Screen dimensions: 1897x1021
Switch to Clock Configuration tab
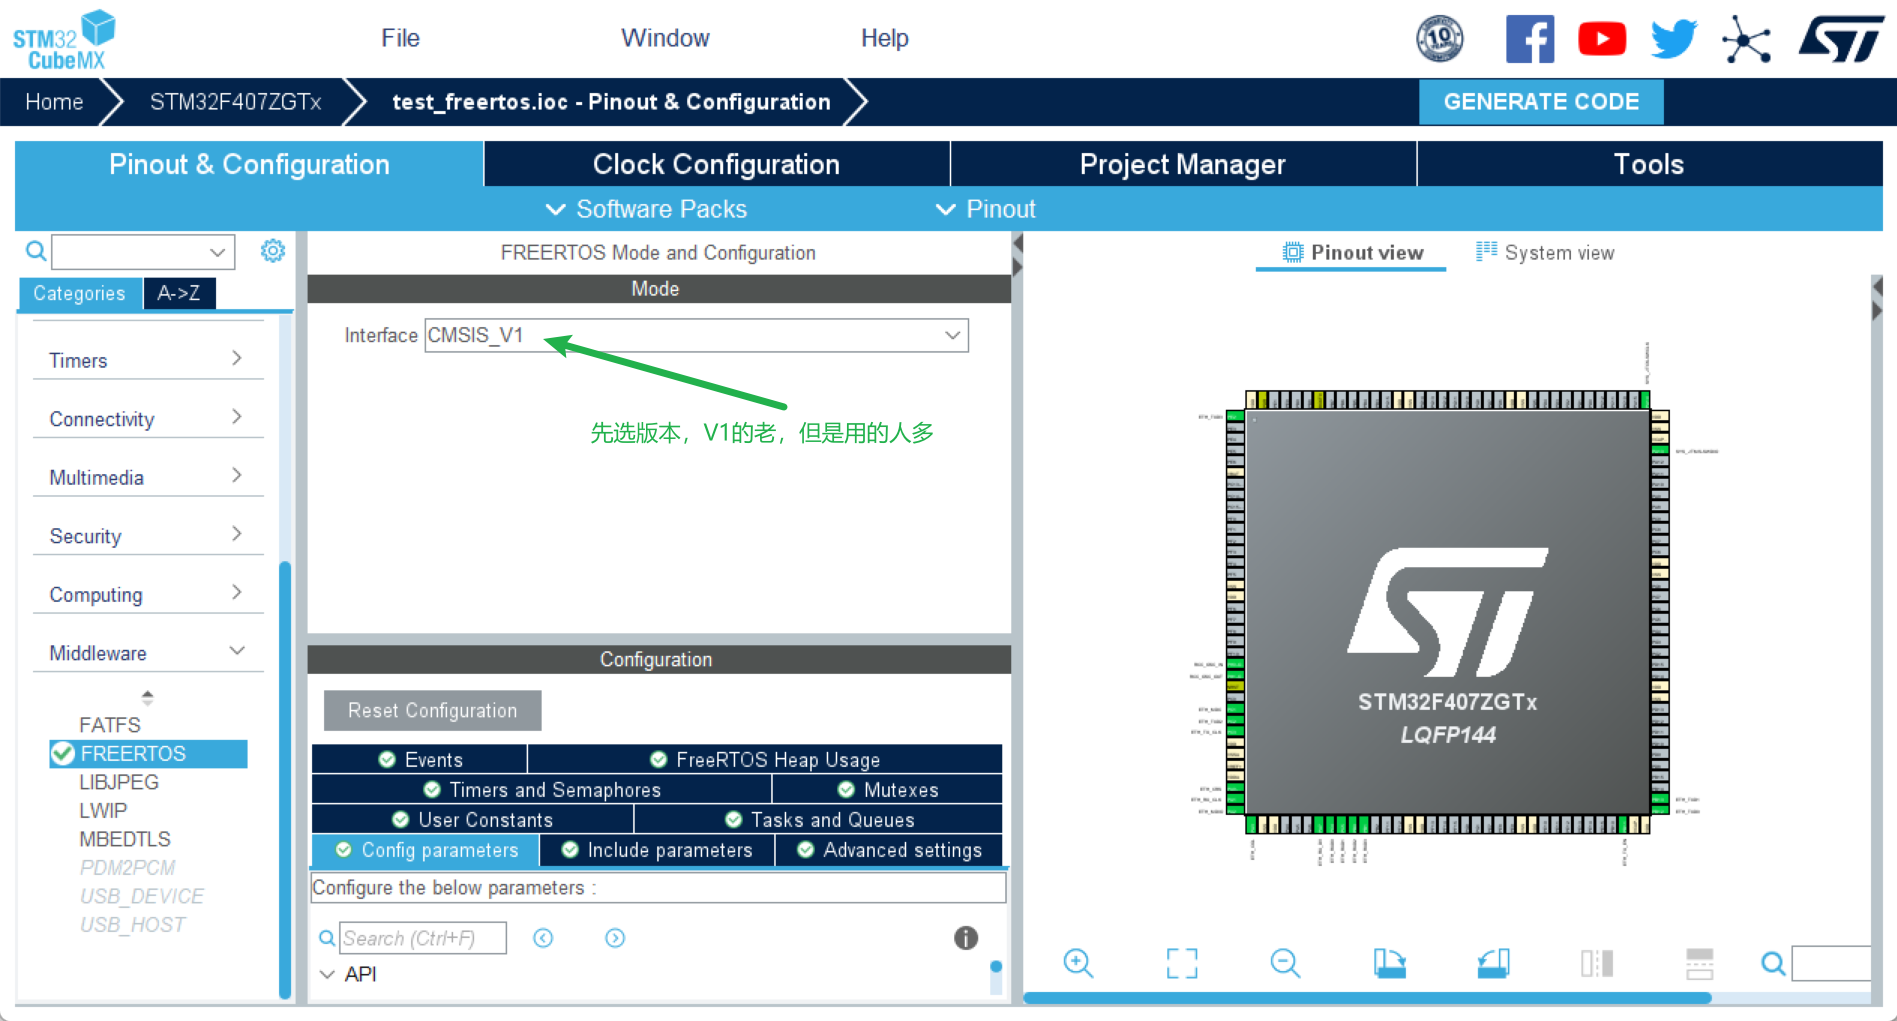coord(716,164)
